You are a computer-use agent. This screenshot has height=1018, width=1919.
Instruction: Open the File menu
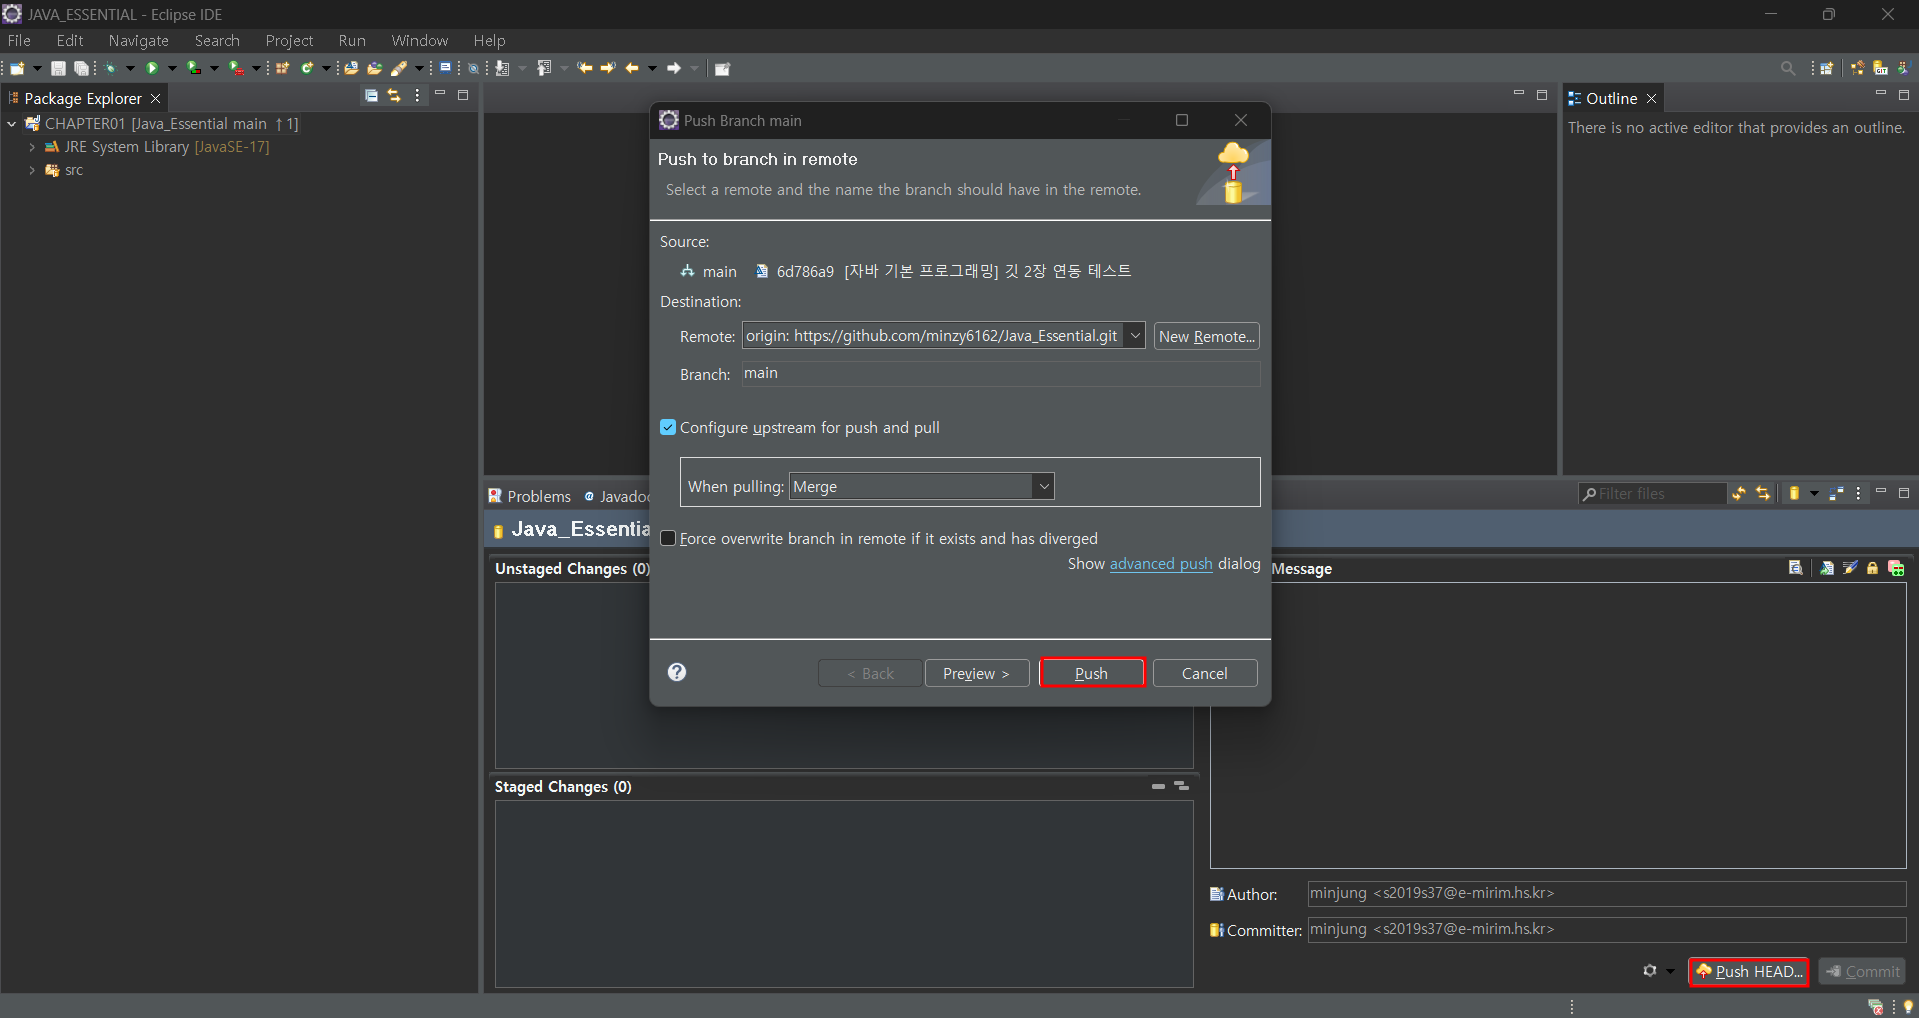[19, 40]
